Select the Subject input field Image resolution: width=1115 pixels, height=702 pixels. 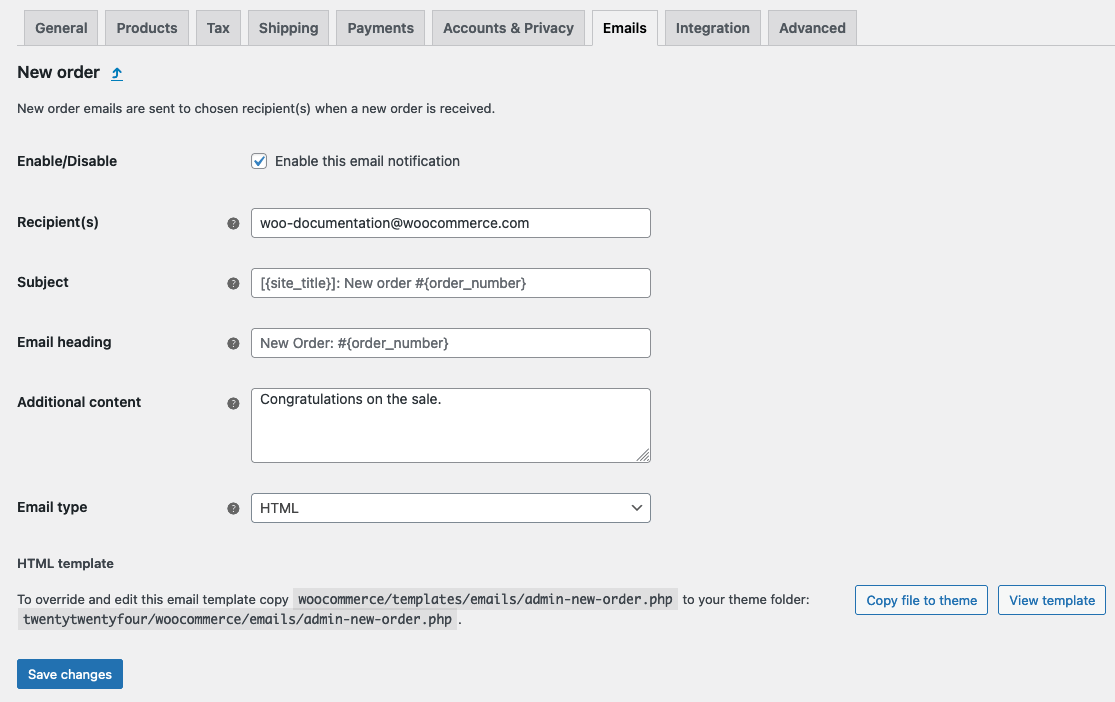tap(450, 283)
